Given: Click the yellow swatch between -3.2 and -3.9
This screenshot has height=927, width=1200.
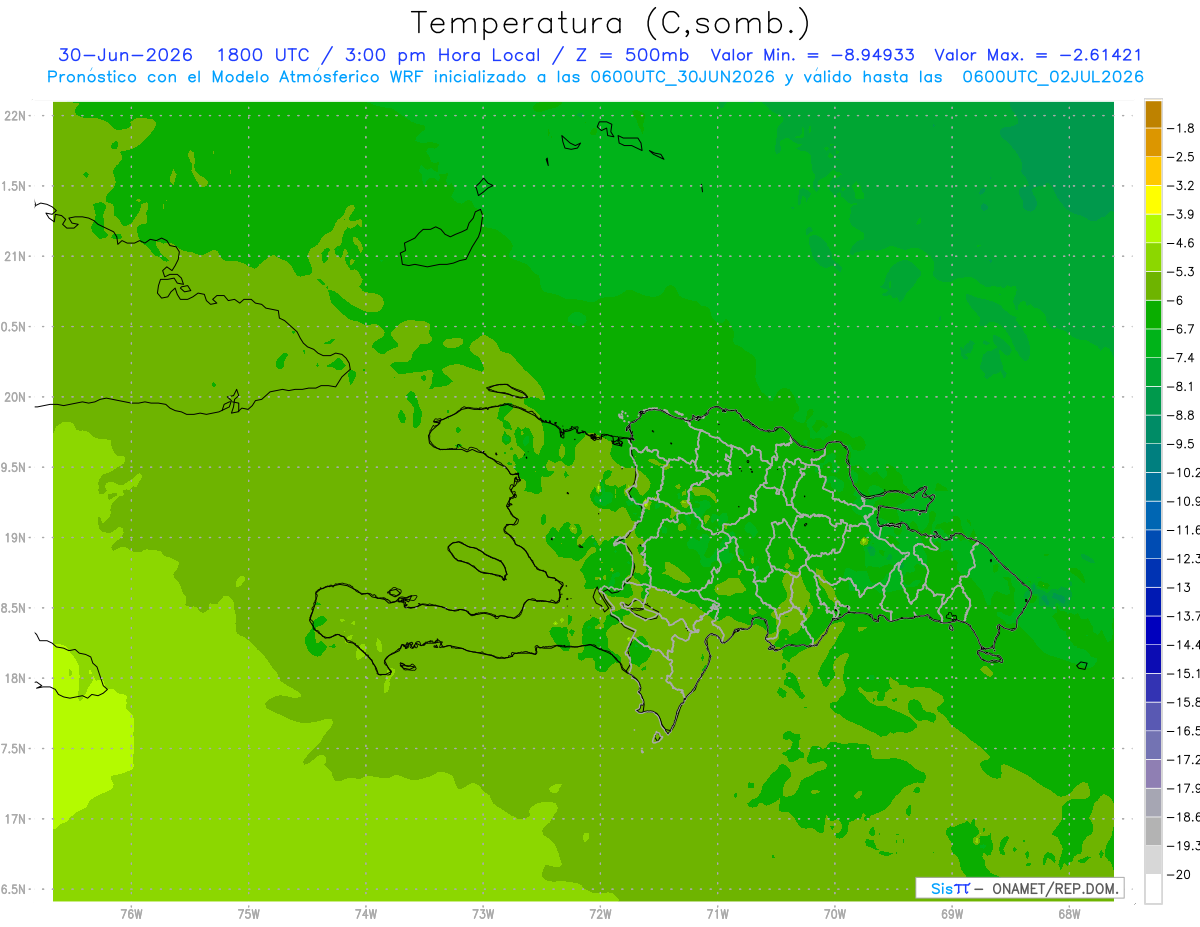Looking at the screenshot, I should (1153, 200).
